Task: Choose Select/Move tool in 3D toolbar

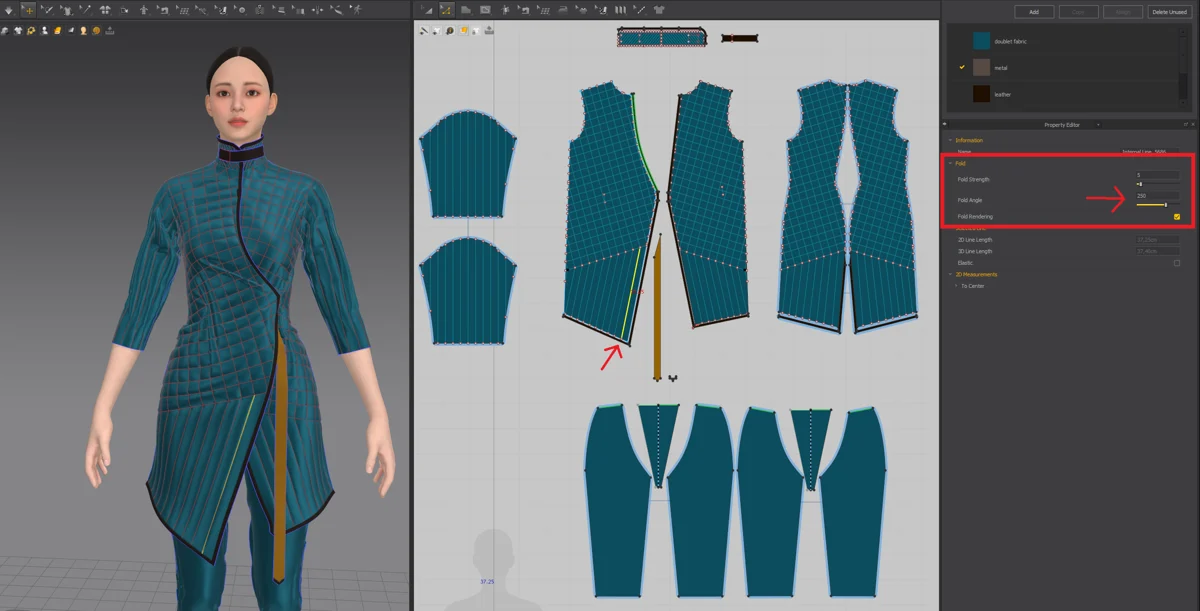Action: pyautogui.click(x=29, y=10)
